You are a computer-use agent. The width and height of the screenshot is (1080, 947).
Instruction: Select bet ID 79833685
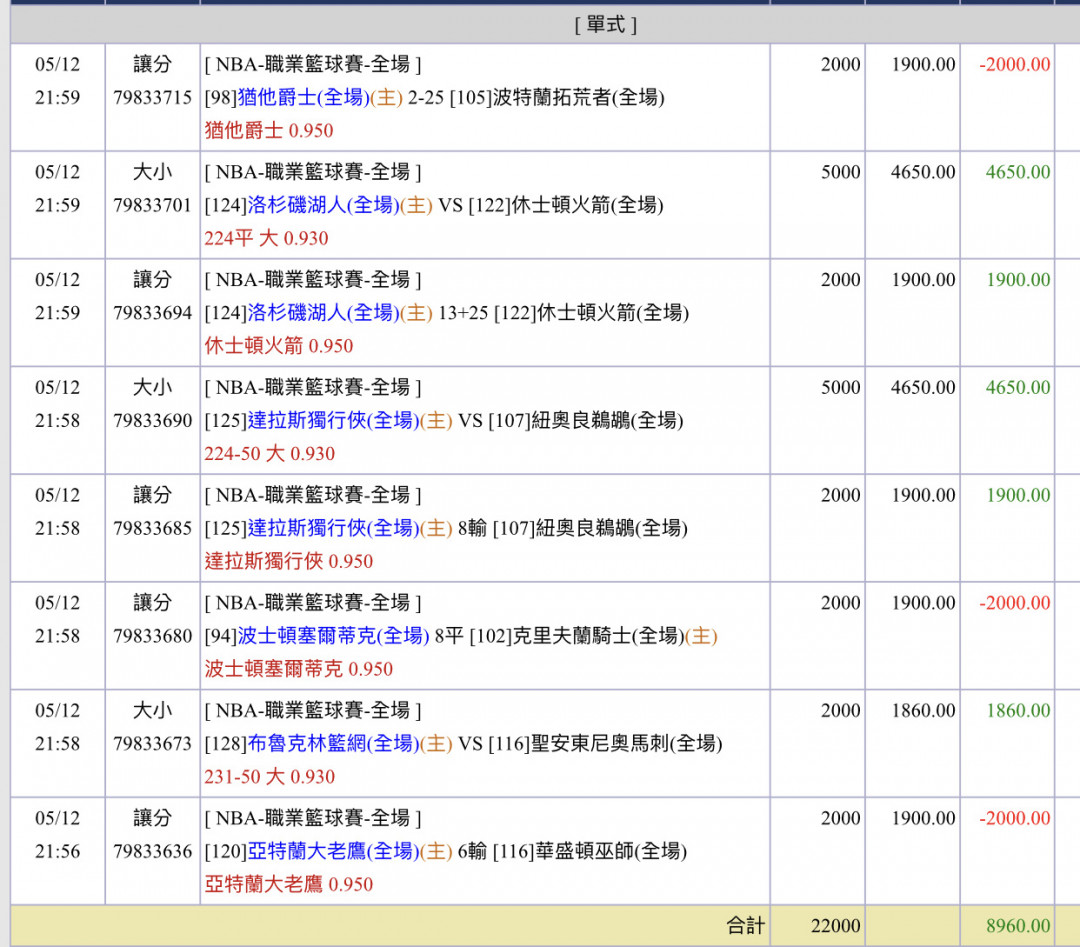point(152,528)
